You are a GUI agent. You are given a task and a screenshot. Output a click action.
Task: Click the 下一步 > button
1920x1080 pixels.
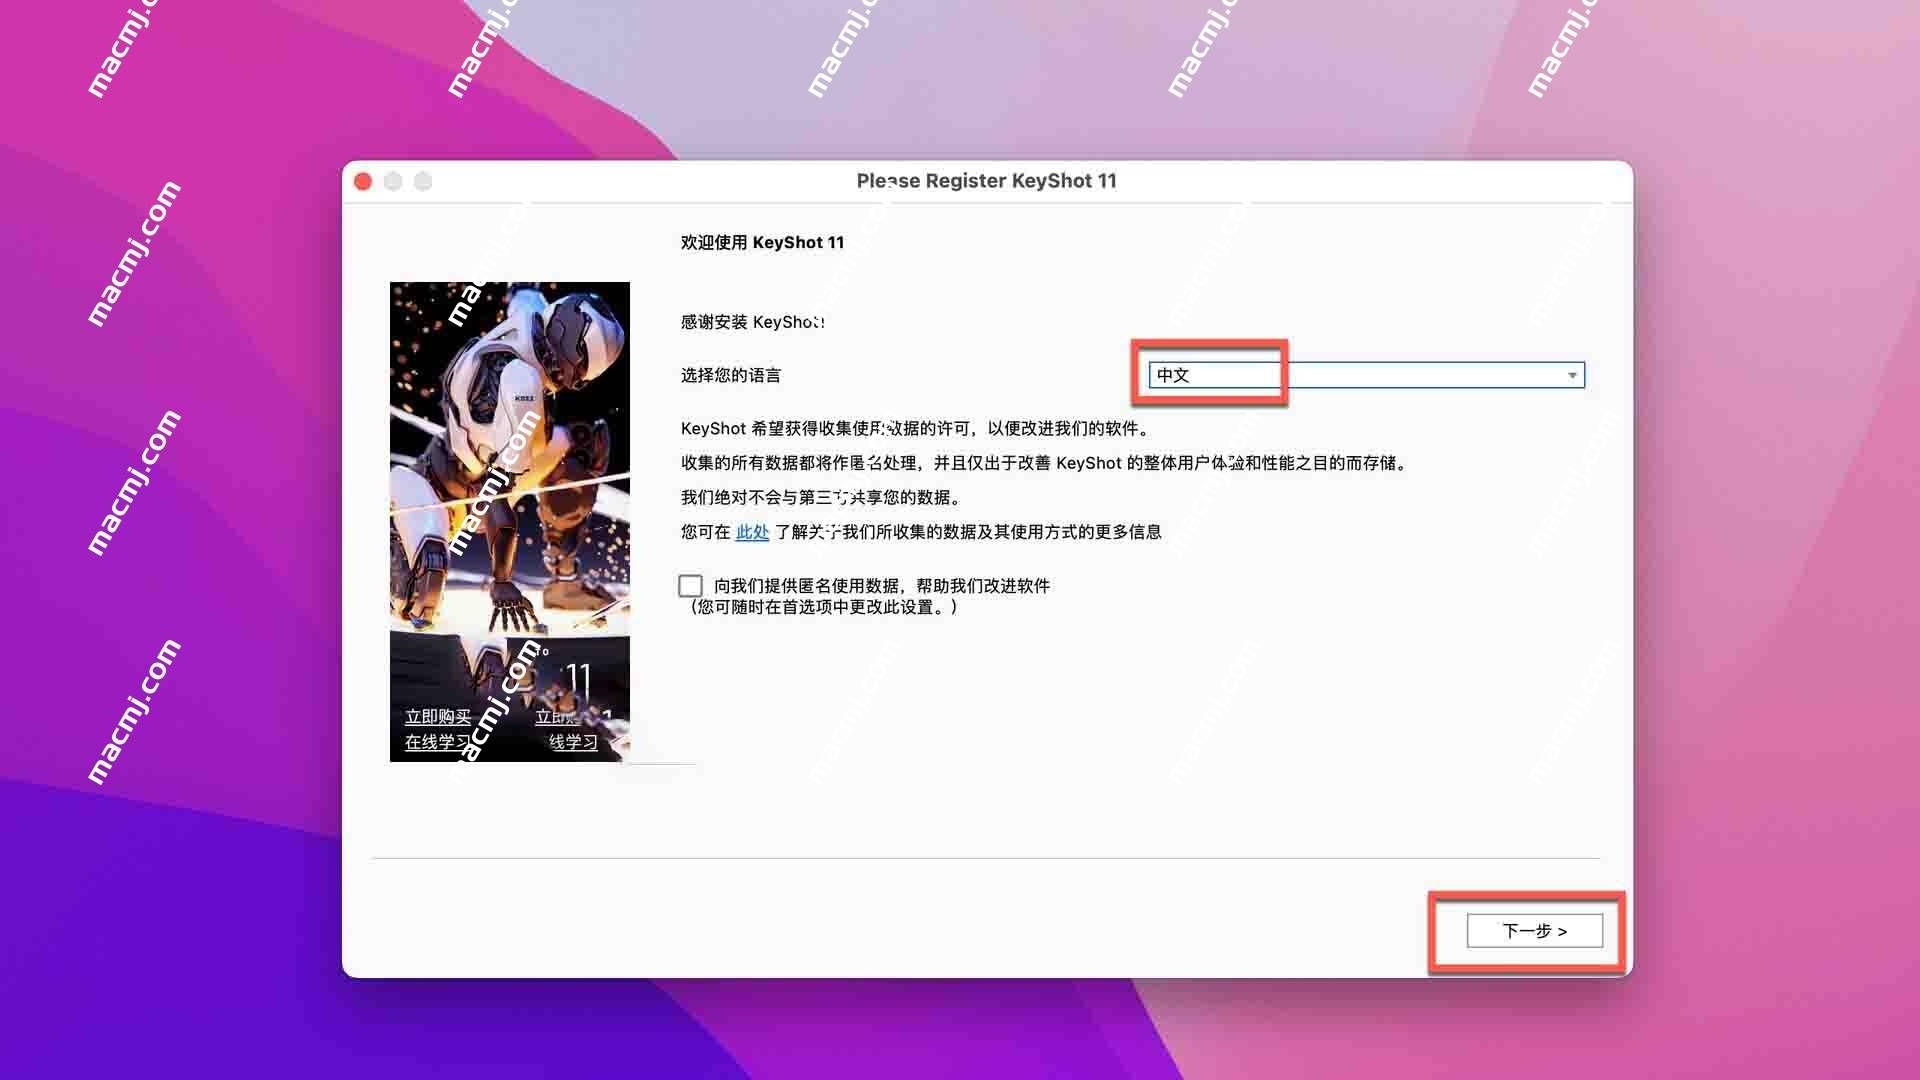point(1534,931)
